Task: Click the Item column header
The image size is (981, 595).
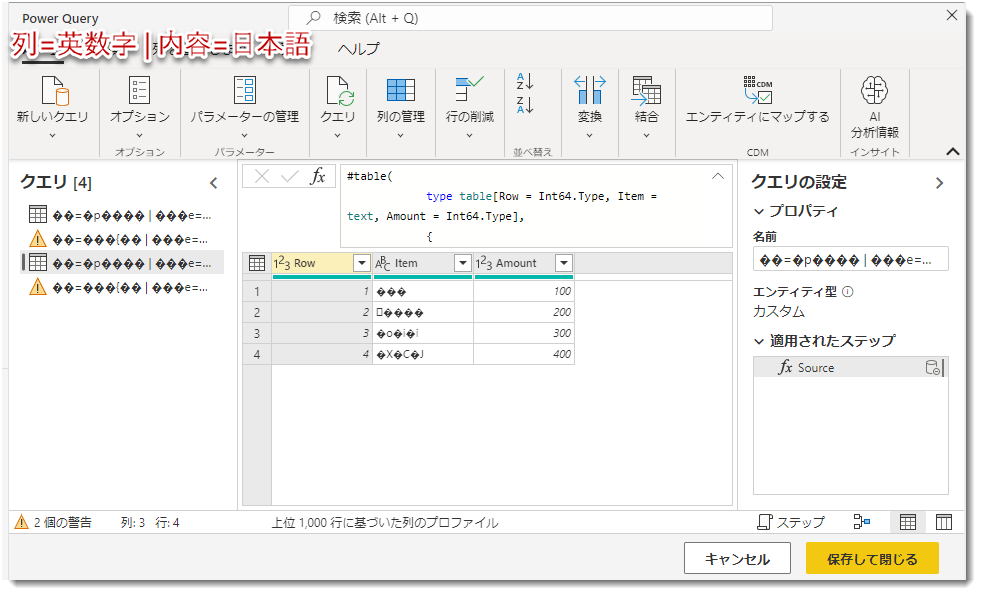Action: [422, 263]
